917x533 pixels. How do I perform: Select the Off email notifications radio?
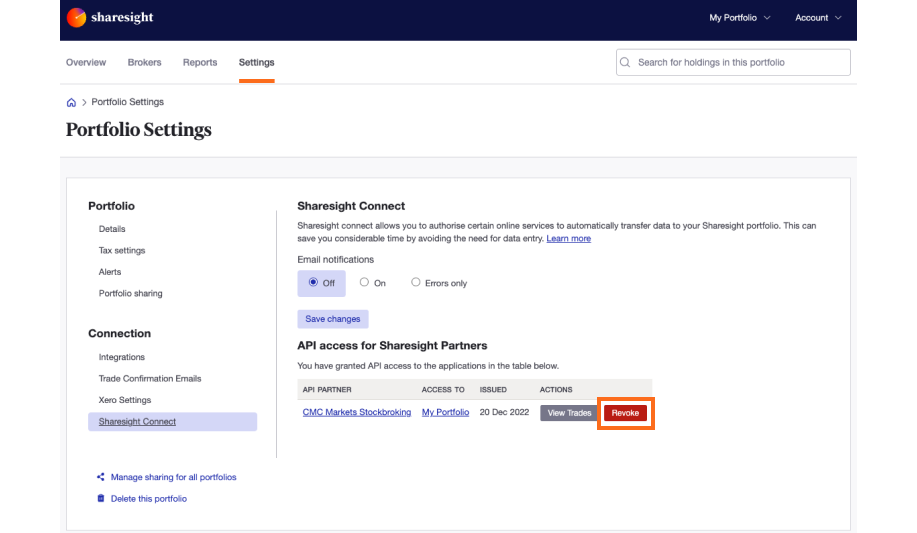313,282
